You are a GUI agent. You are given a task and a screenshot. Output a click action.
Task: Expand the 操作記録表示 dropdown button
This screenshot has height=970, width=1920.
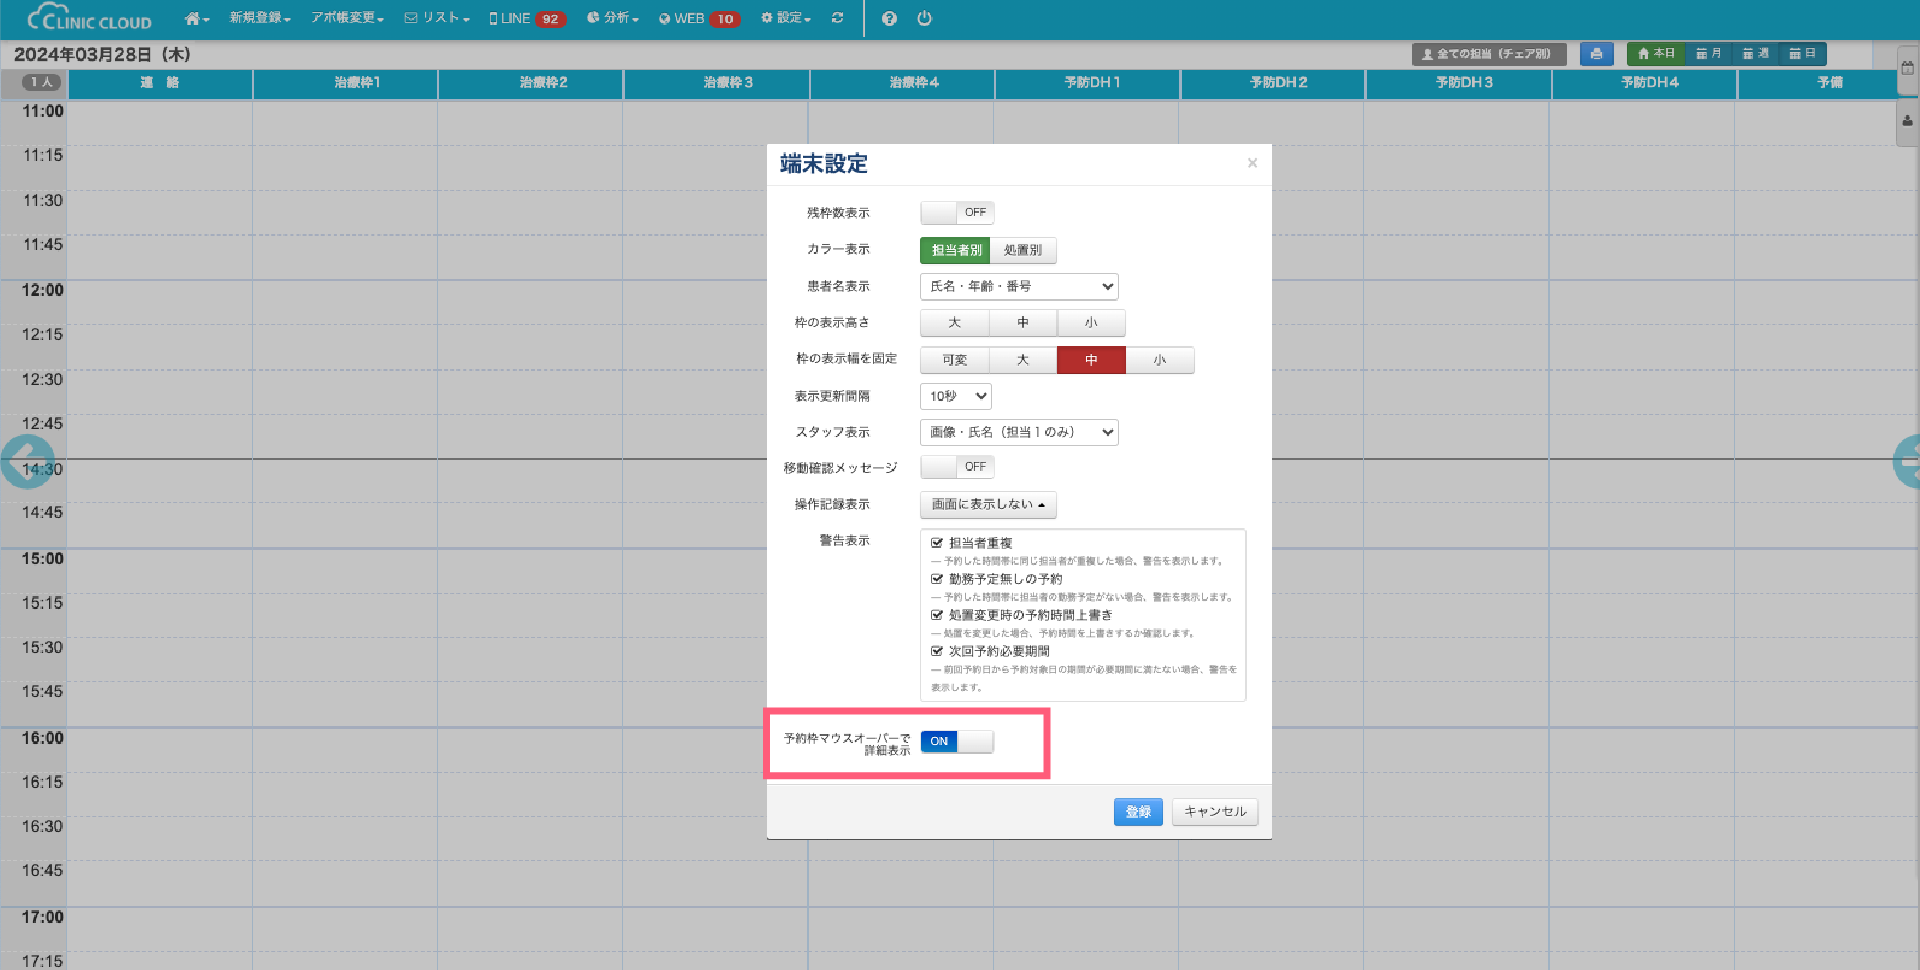[x=987, y=505]
